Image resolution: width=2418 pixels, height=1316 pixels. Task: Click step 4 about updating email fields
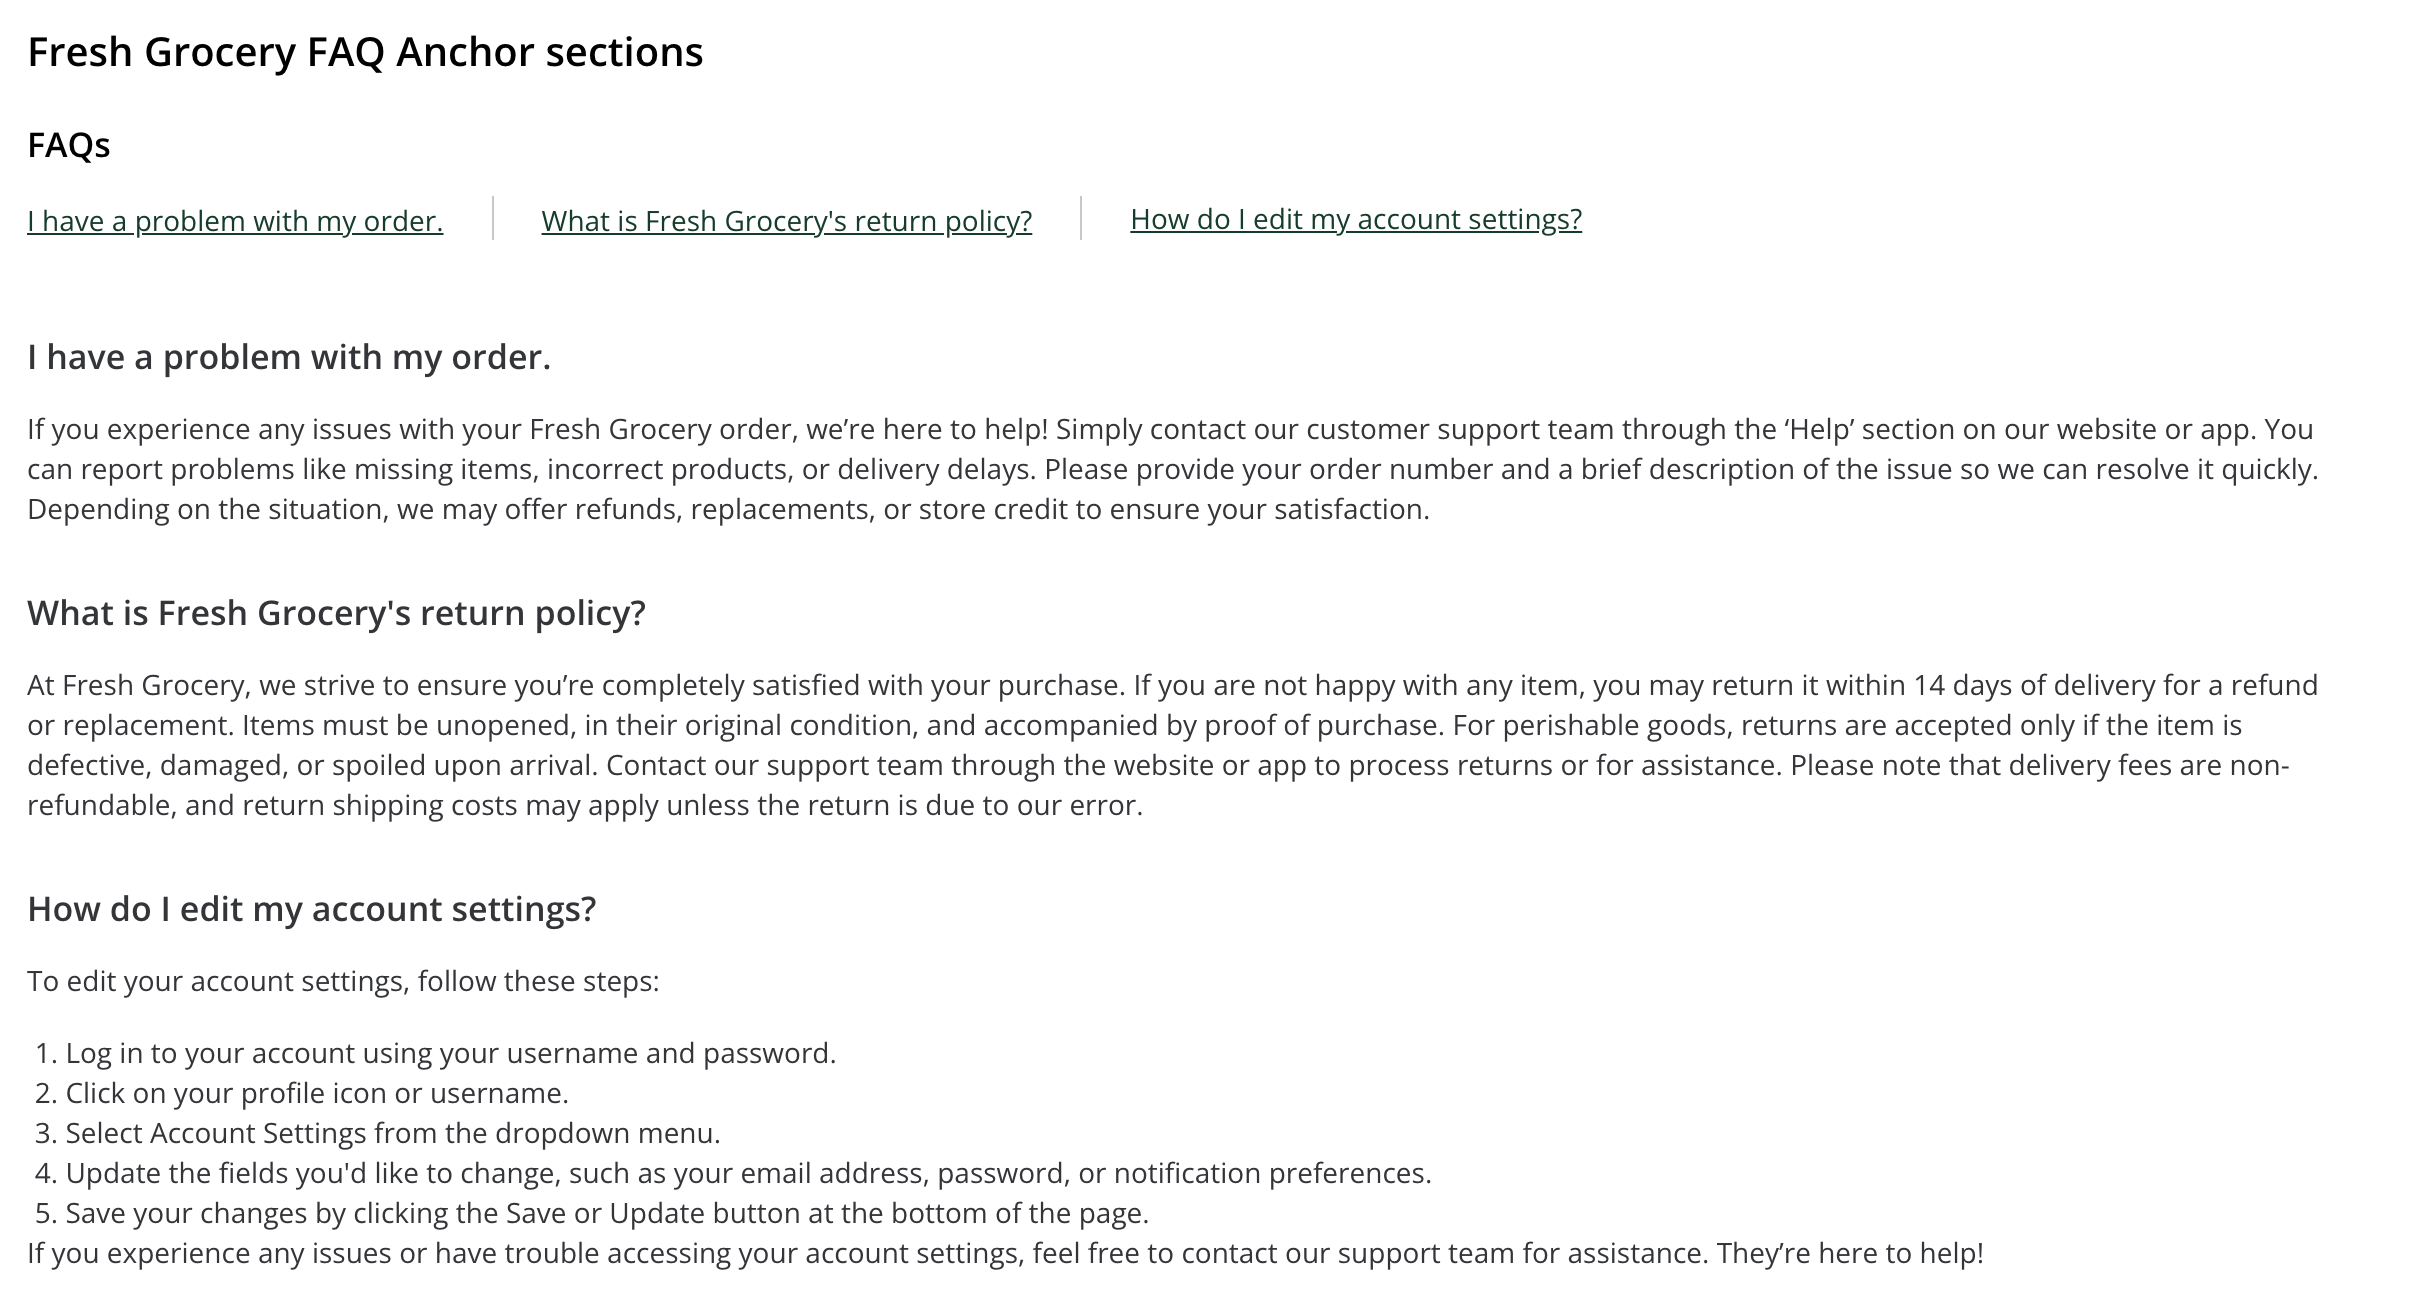pyautogui.click(x=749, y=1173)
